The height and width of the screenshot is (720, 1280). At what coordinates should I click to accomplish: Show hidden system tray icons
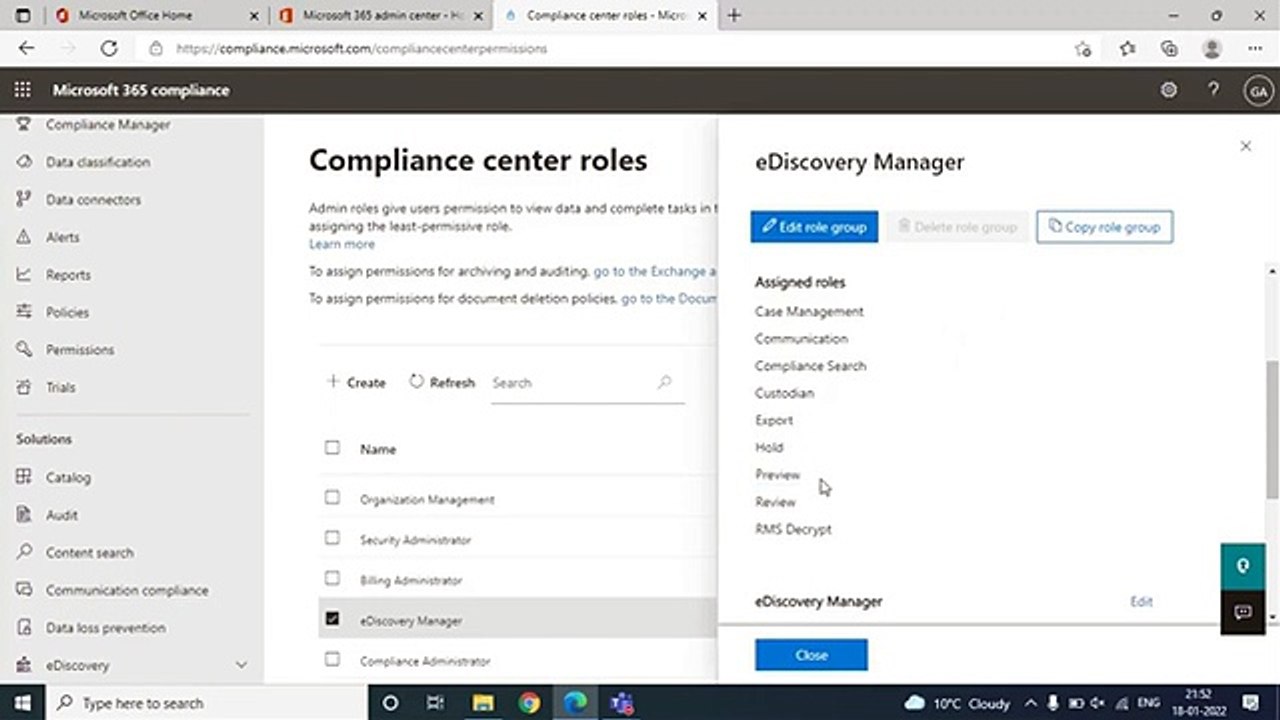click(x=1030, y=703)
